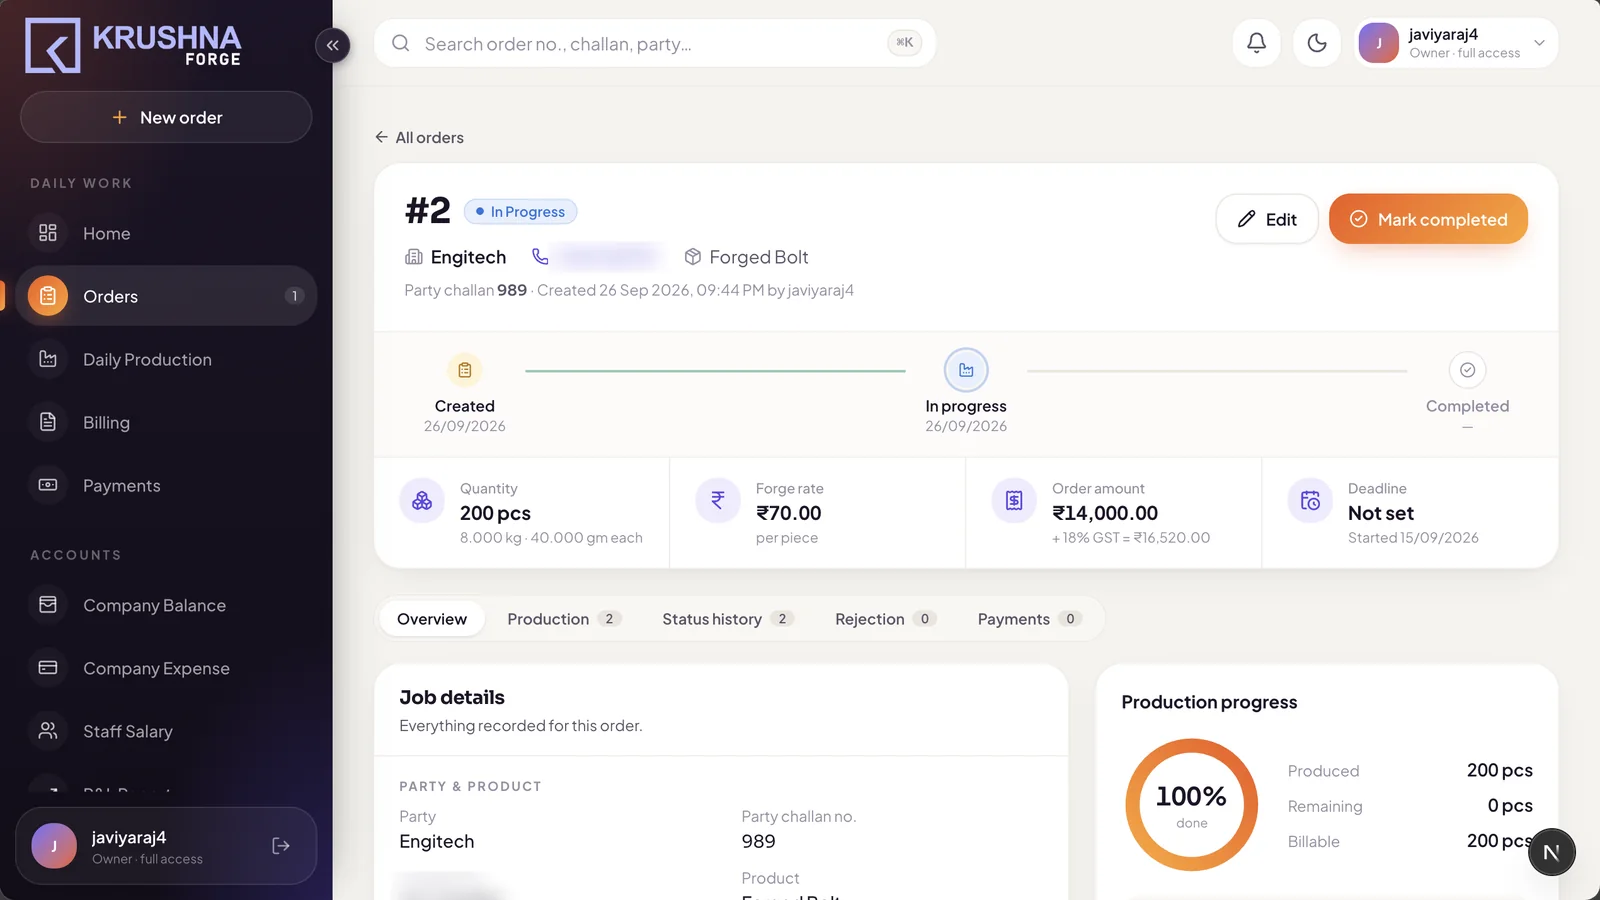
Task: Click the Staff Salary people icon
Action: click(48, 731)
